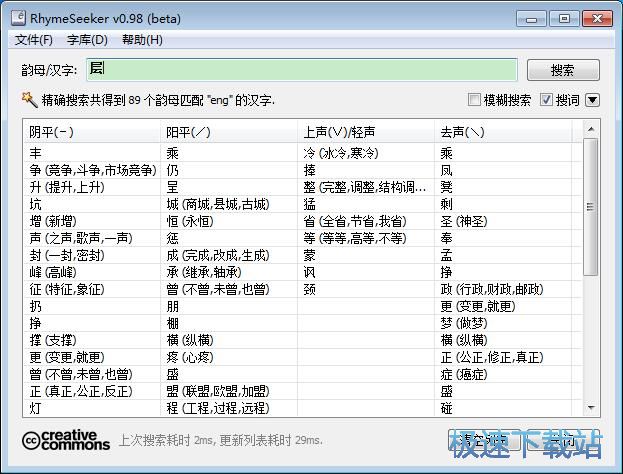Click the vertical scrollbar thumb

tap(591, 207)
